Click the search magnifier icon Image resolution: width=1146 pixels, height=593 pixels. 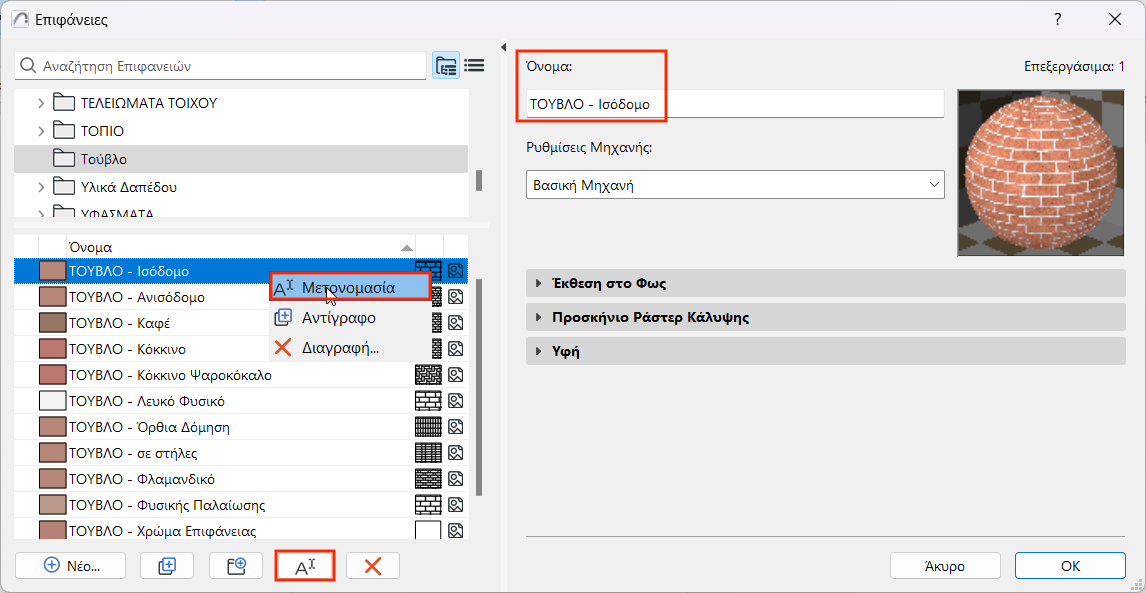28,65
